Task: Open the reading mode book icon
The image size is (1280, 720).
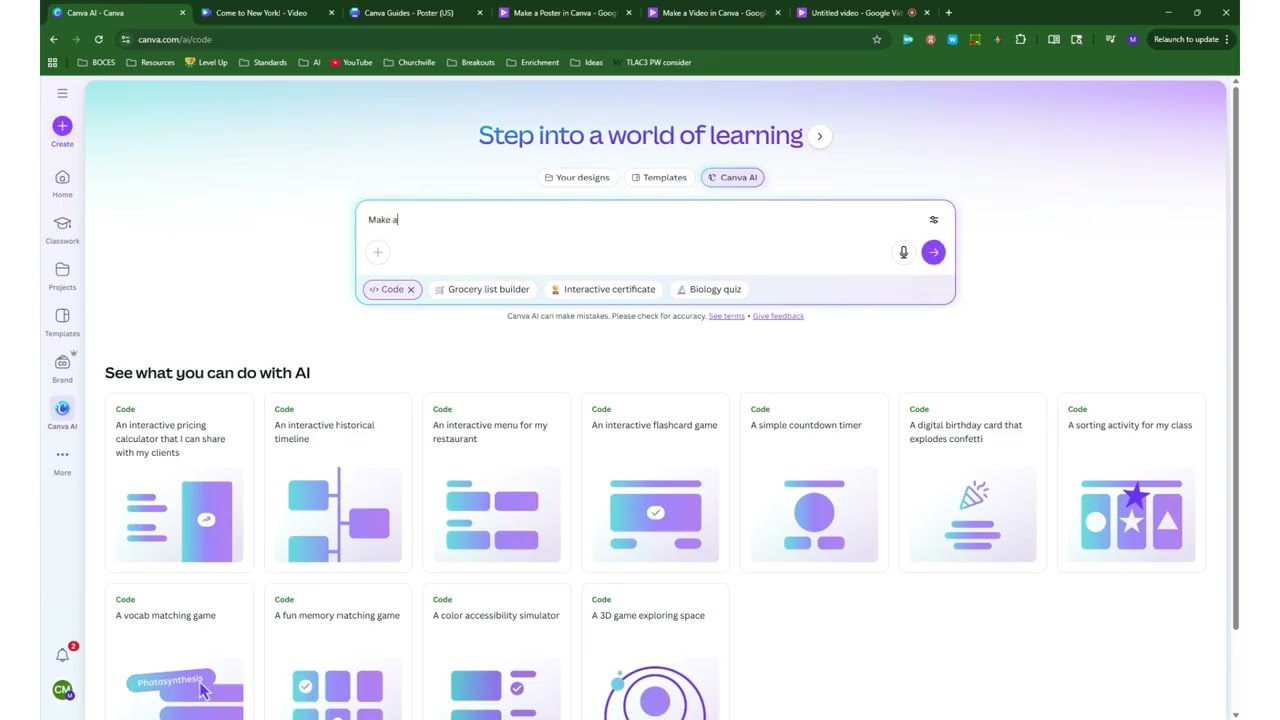Action: pyautogui.click(x=1054, y=39)
